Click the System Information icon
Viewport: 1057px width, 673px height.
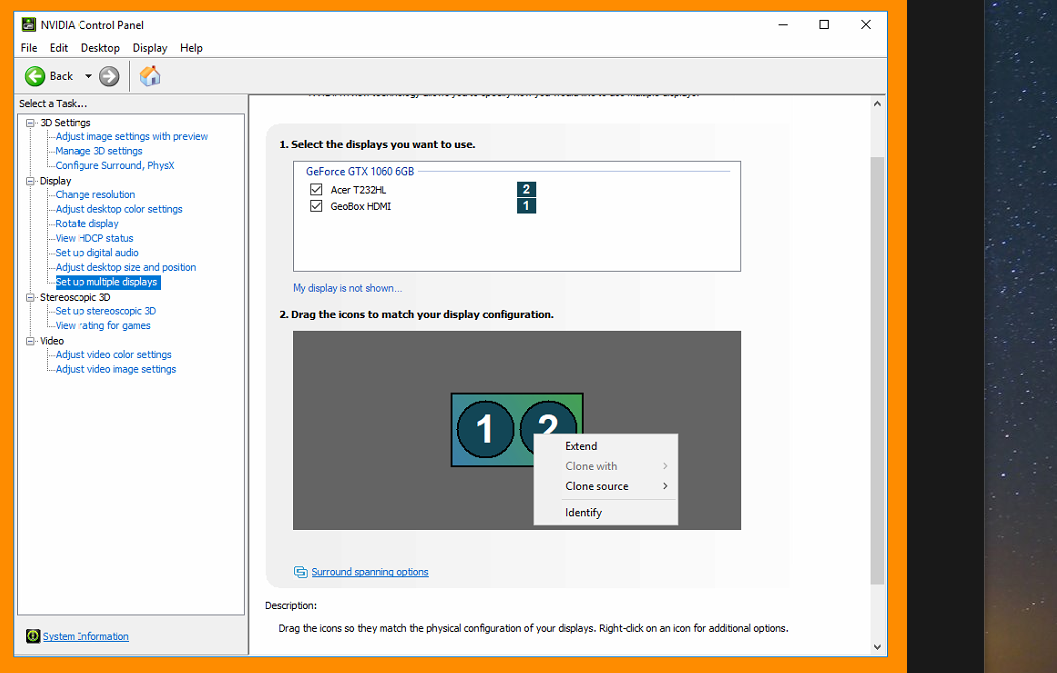click(x=33, y=636)
